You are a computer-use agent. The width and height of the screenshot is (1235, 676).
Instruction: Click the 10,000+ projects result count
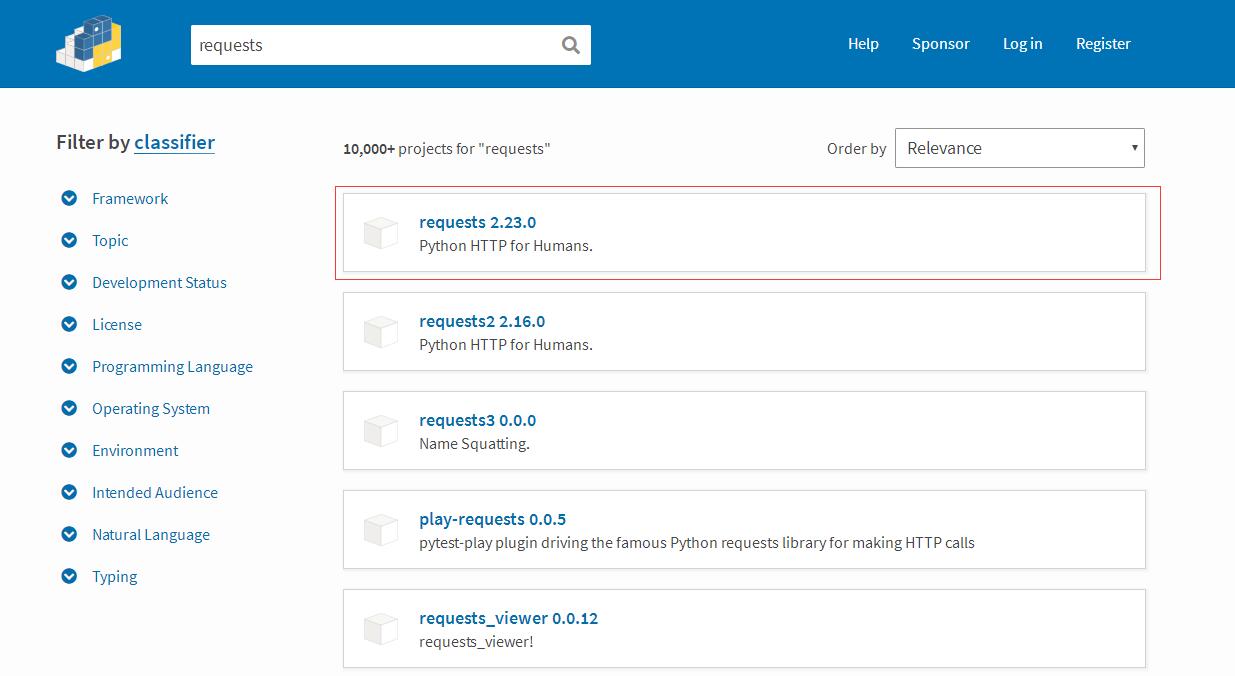coord(447,149)
